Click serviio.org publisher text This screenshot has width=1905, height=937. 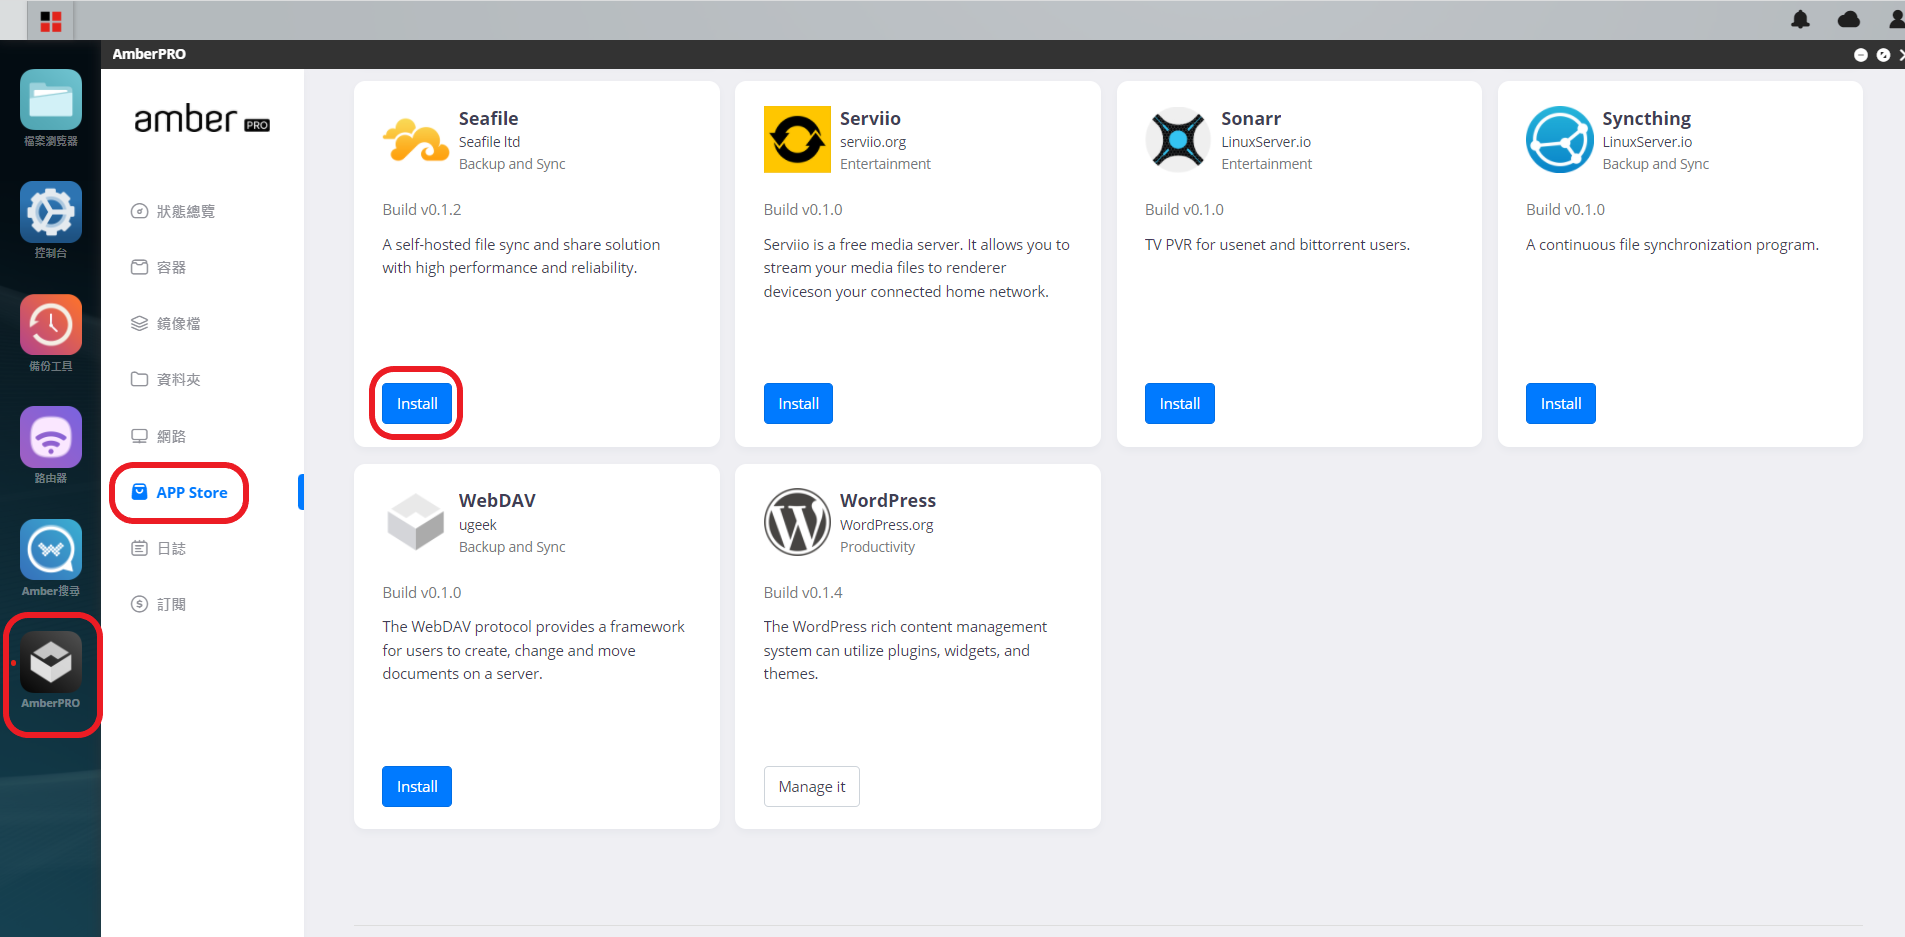point(873,142)
